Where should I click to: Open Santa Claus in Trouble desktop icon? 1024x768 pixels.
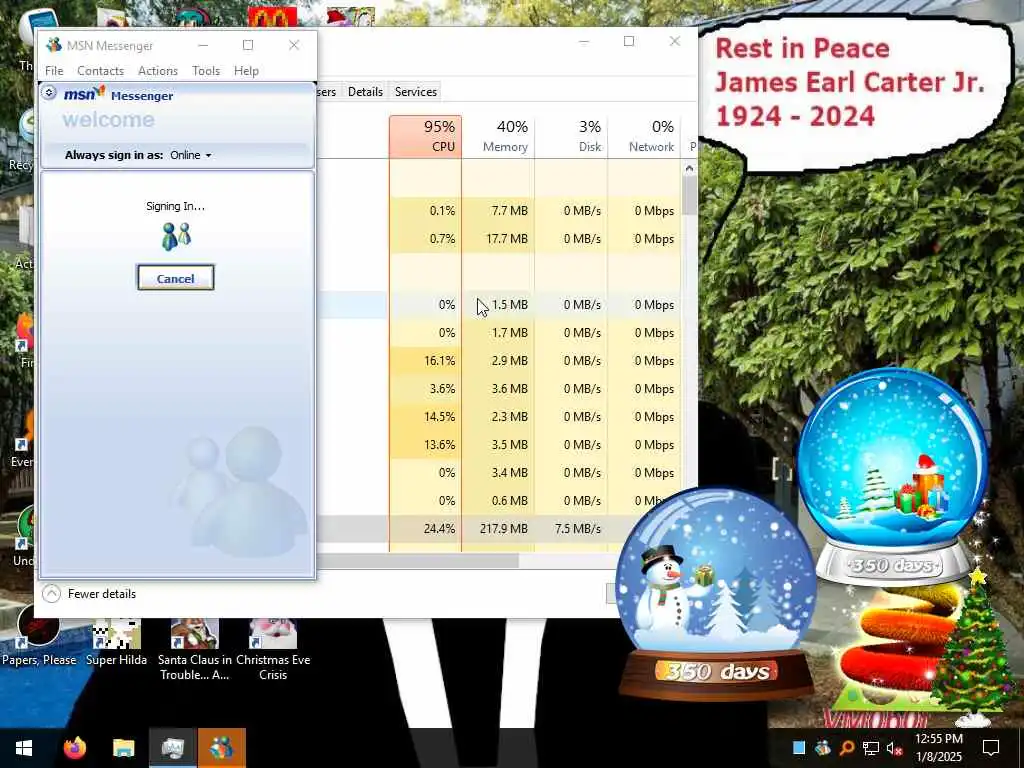tap(195, 650)
